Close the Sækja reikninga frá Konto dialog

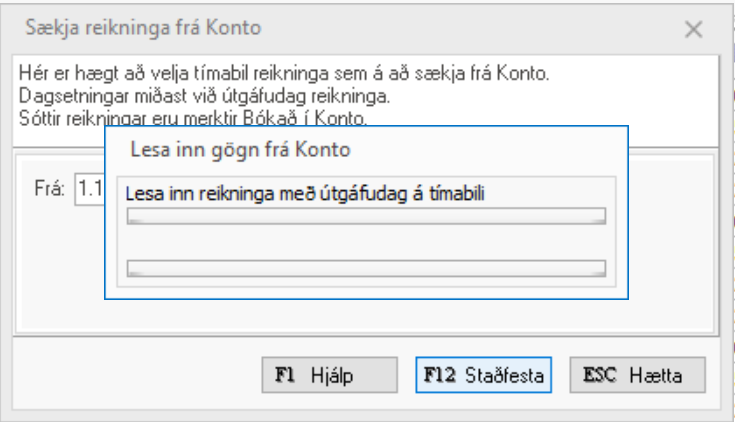pyautogui.click(x=693, y=29)
